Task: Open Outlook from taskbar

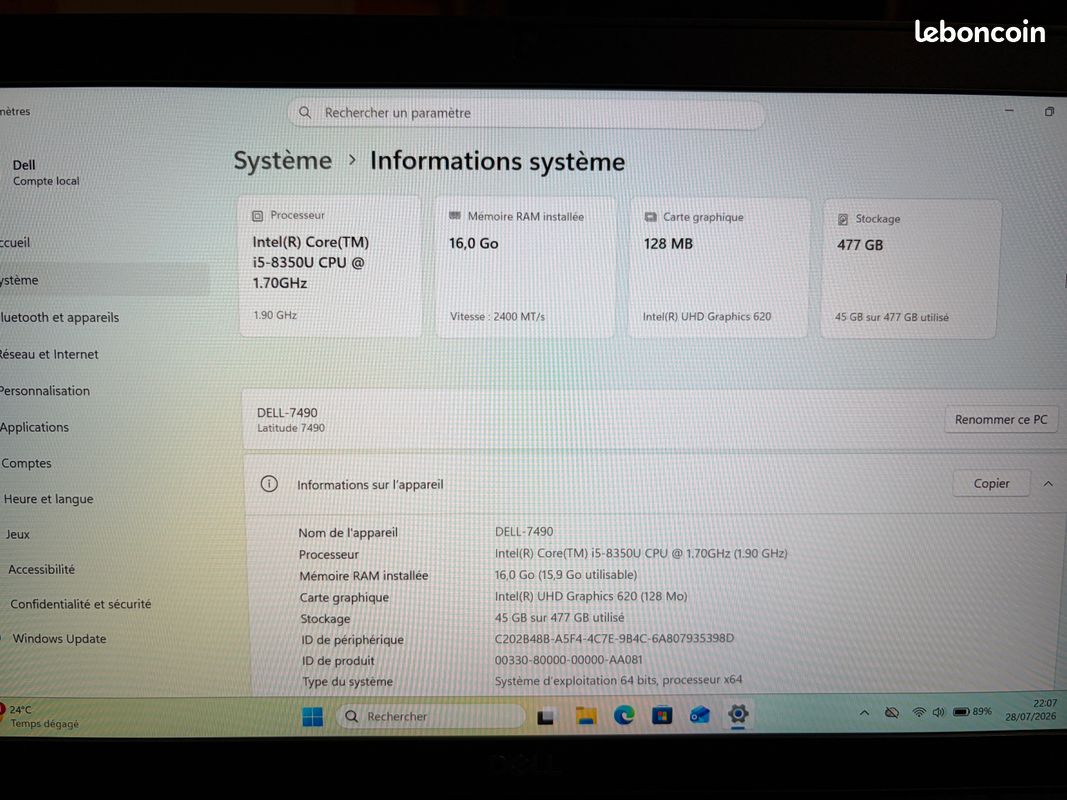Action: [x=700, y=715]
